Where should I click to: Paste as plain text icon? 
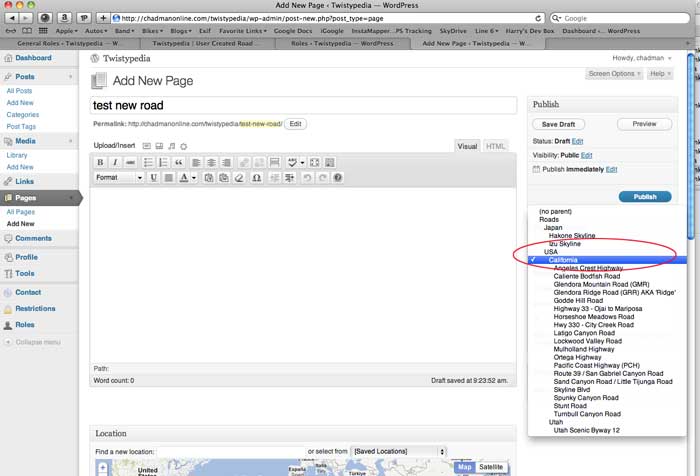[x=208, y=178]
